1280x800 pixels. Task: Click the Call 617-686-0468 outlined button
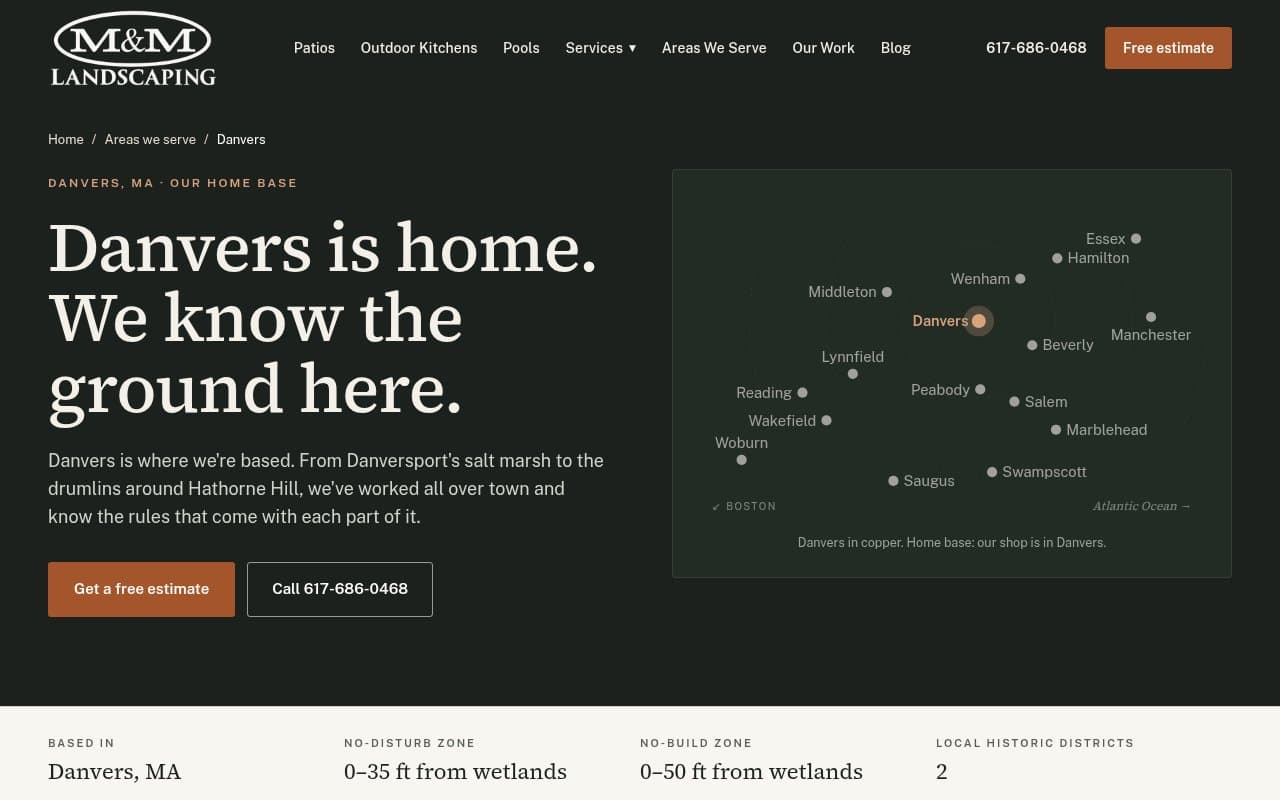coord(340,589)
